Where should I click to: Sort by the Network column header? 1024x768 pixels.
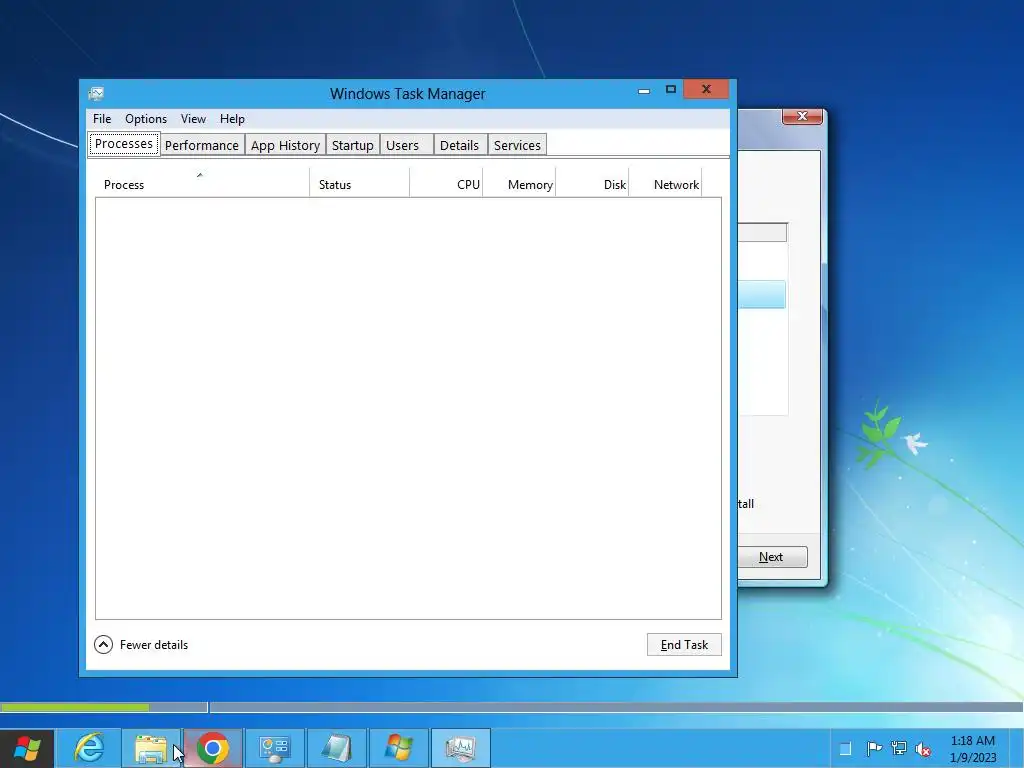tap(665, 183)
